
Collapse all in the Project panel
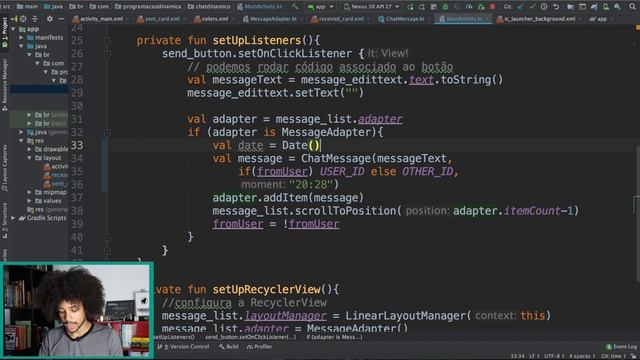[35, 19]
